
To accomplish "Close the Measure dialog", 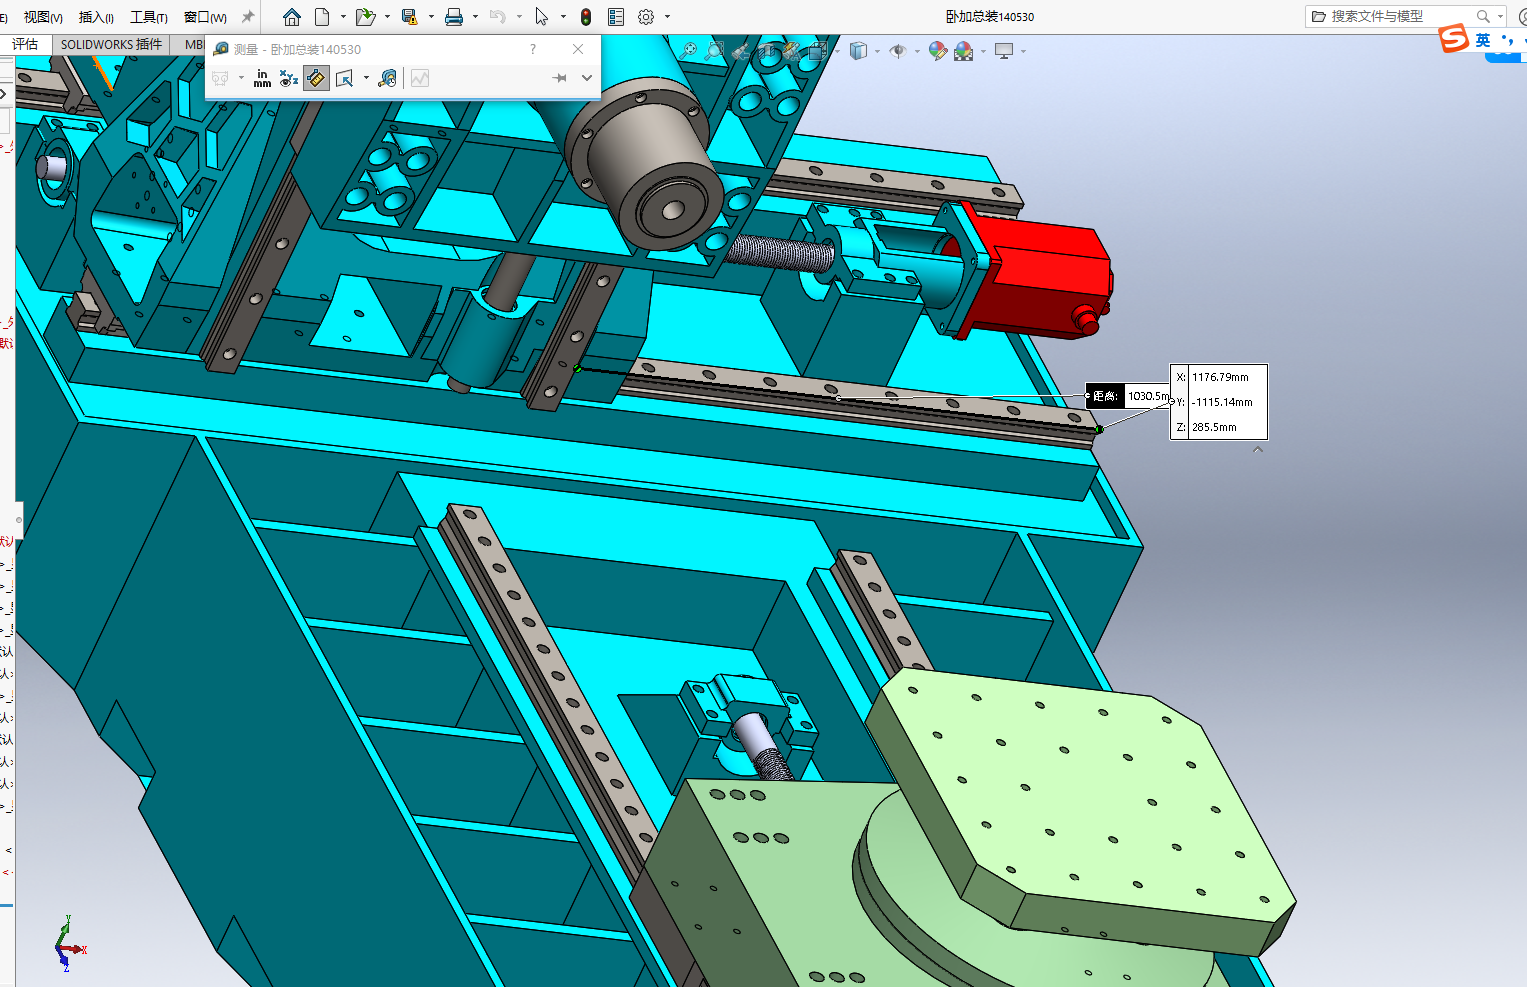I will pos(578,49).
